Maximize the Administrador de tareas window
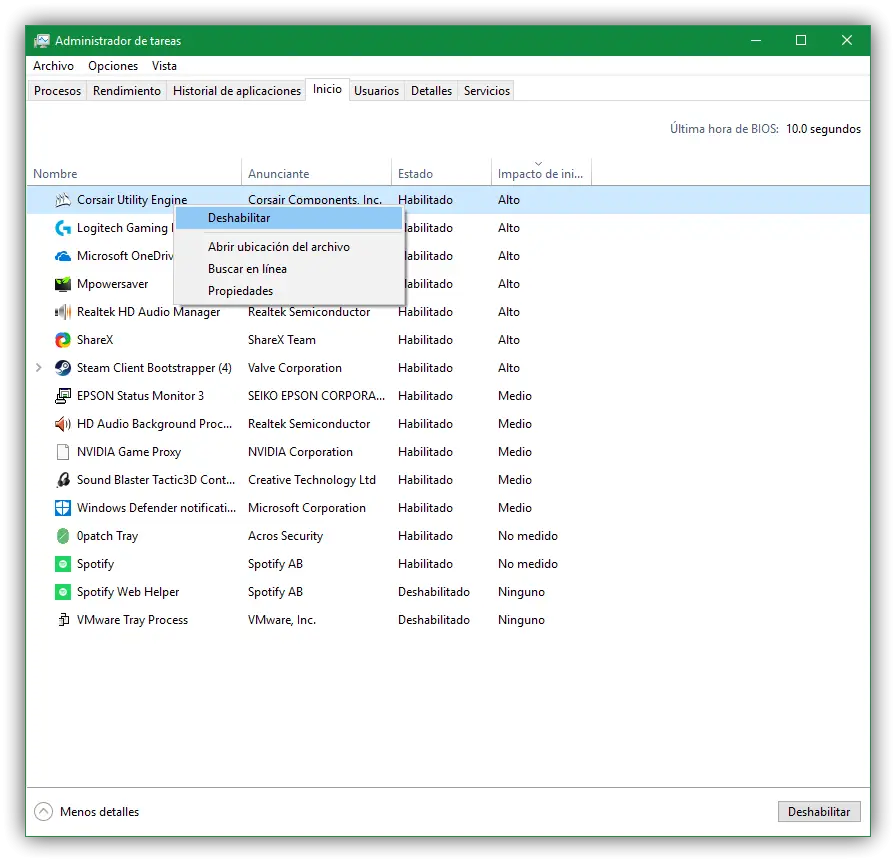896x862 pixels. (801, 40)
